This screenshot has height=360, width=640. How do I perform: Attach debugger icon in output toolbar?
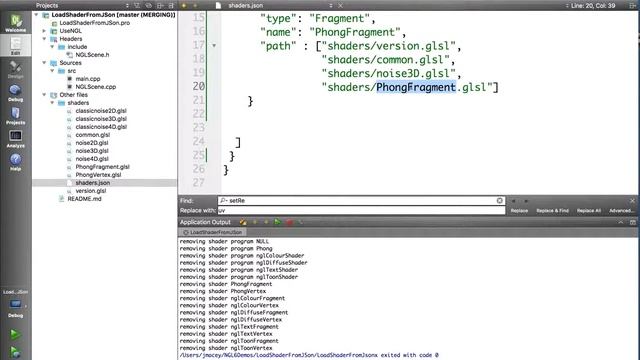click(x=301, y=222)
